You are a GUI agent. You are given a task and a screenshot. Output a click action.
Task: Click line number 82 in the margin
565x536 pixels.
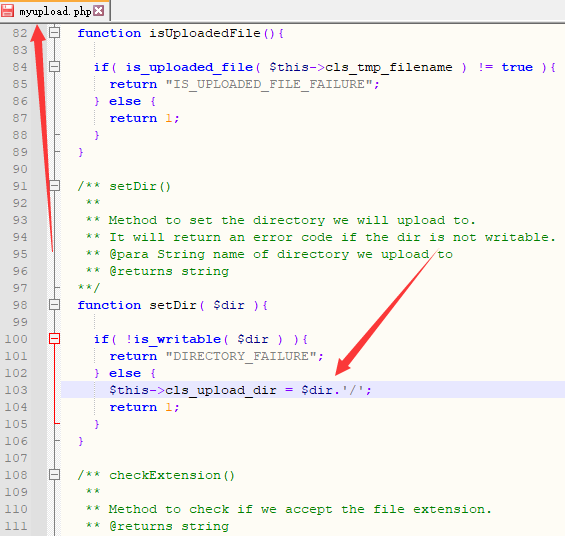pos(20,33)
